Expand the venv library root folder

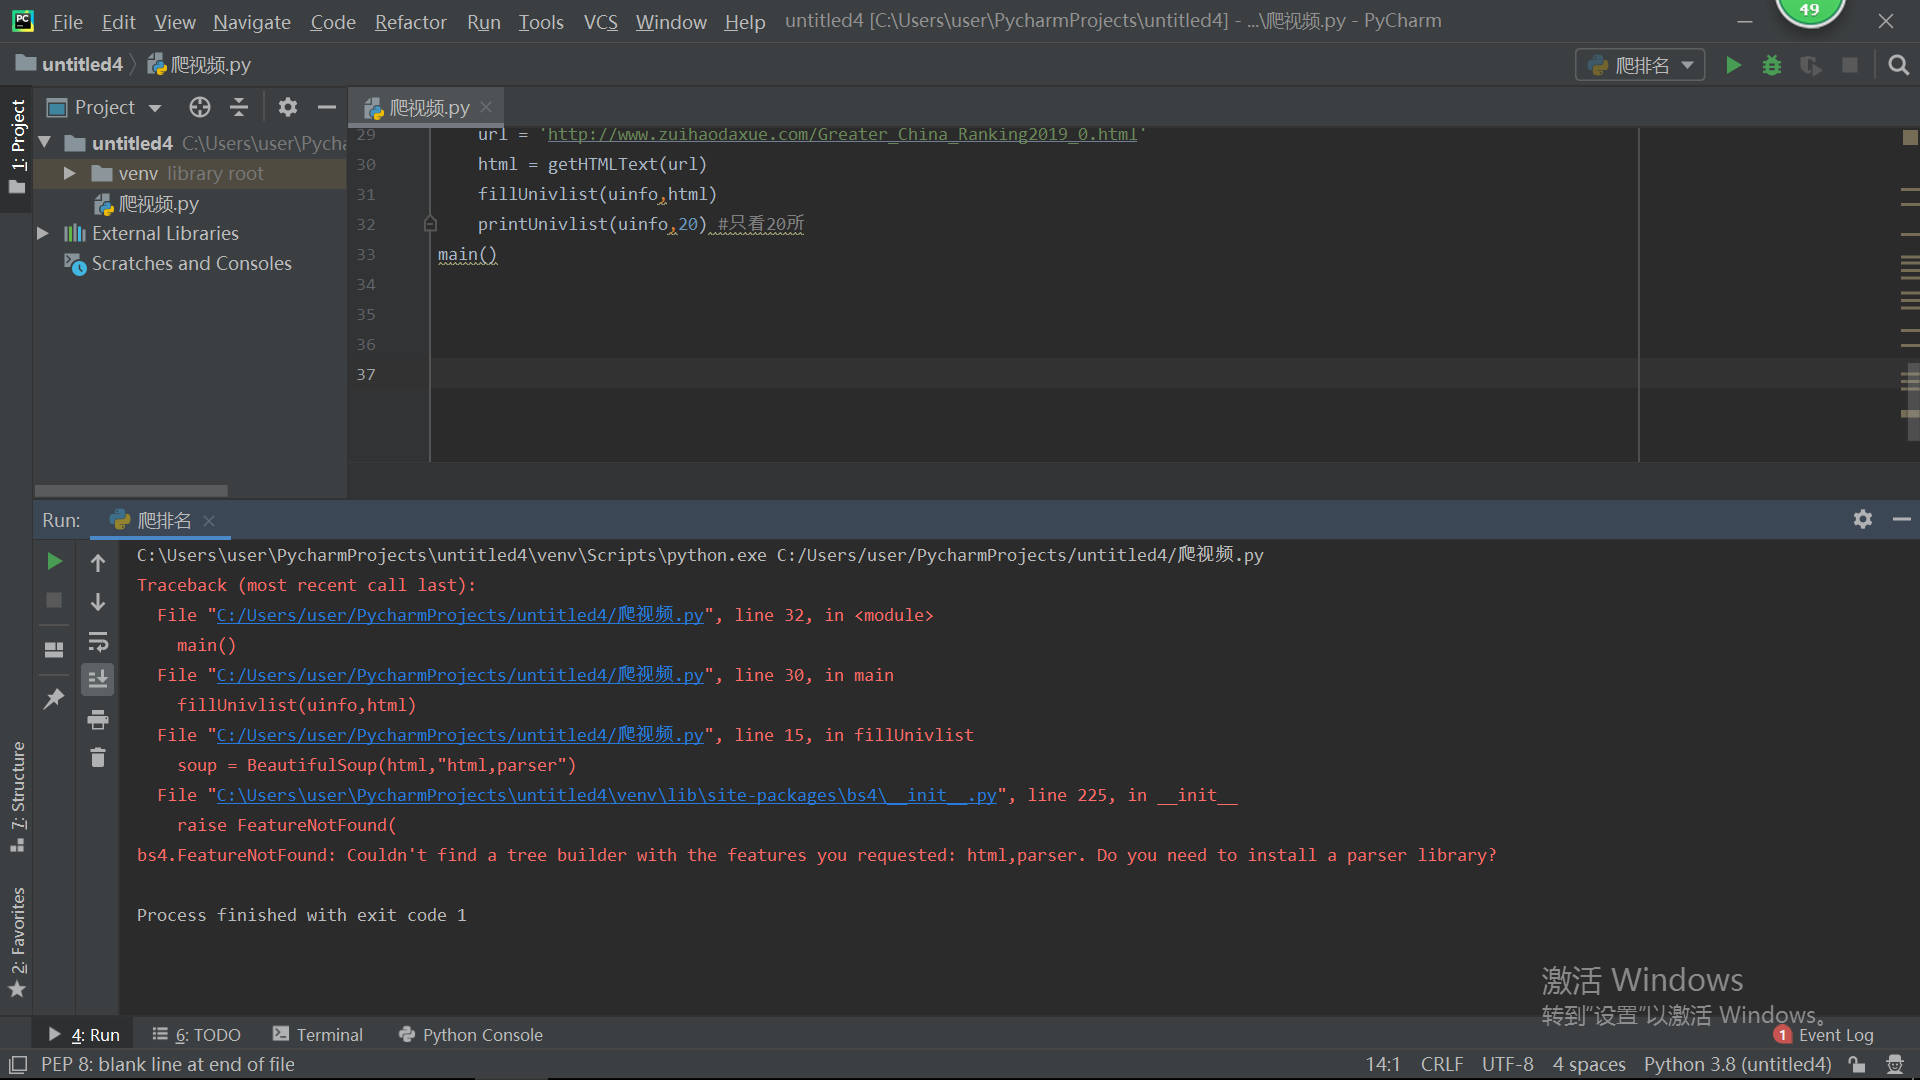pos(69,173)
